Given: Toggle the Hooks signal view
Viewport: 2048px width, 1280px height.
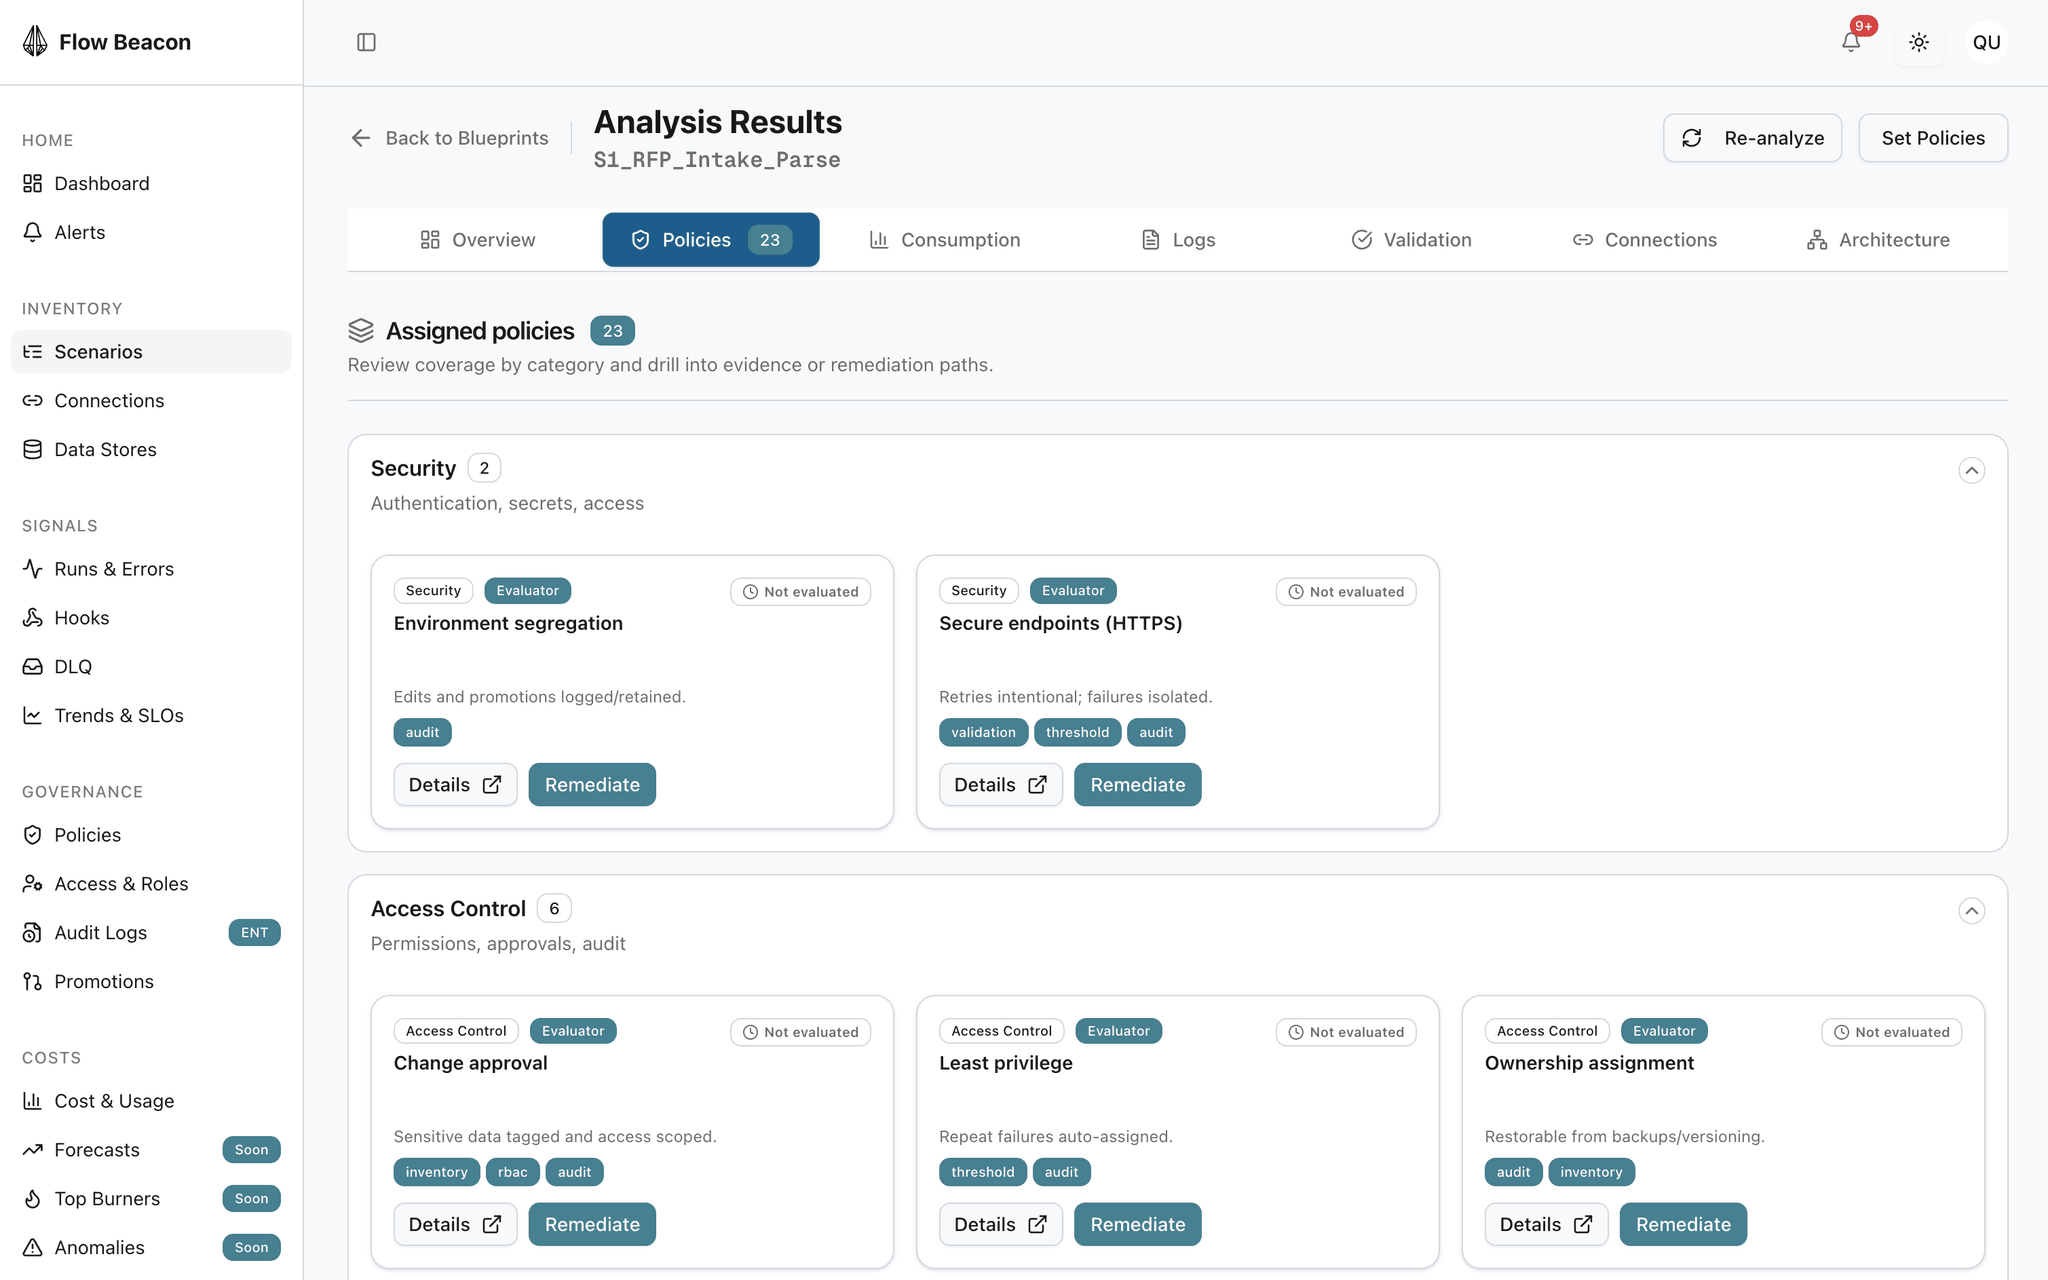Looking at the screenshot, I should [82, 617].
